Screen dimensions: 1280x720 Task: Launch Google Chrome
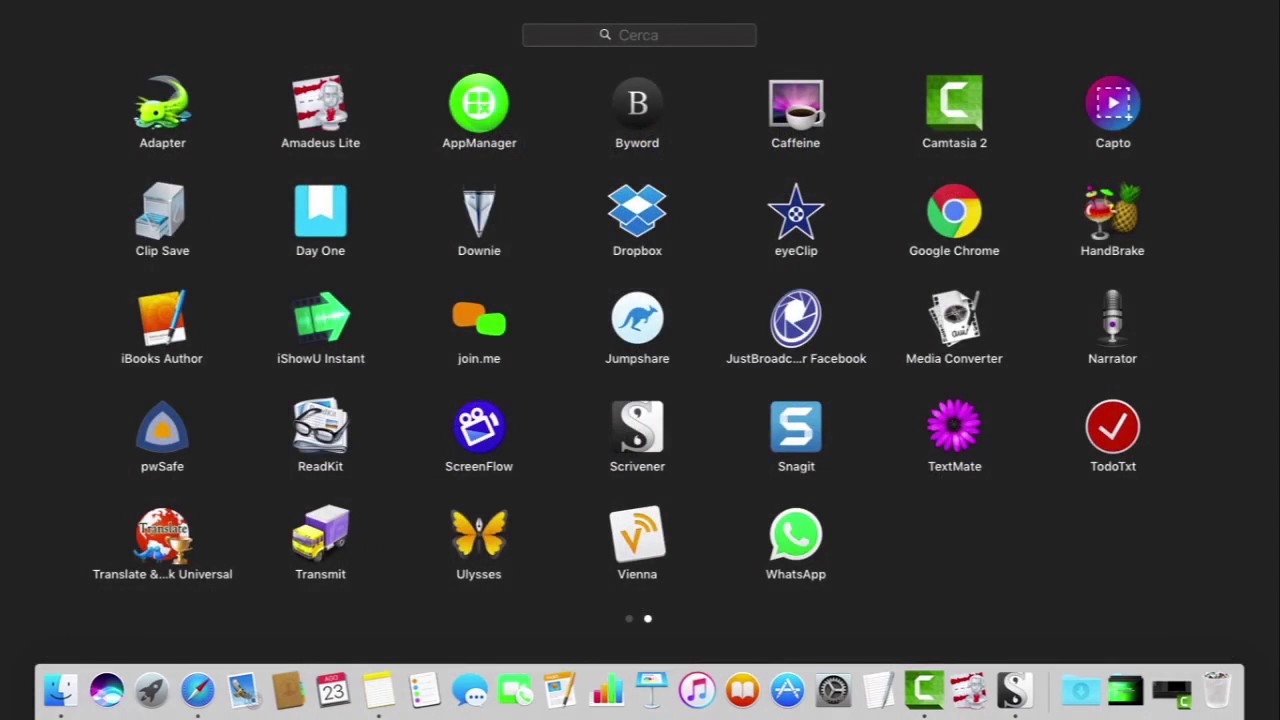point(954,211)
